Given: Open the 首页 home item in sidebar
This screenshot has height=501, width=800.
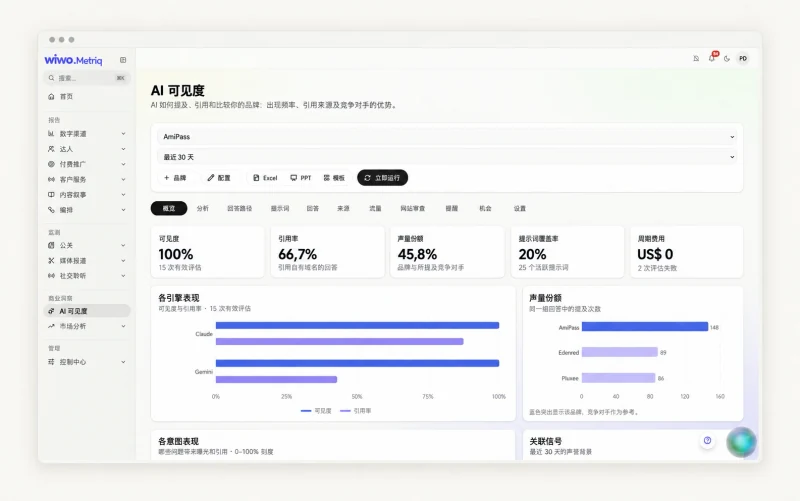Looking at the screenshot, I should coord(86,96).
